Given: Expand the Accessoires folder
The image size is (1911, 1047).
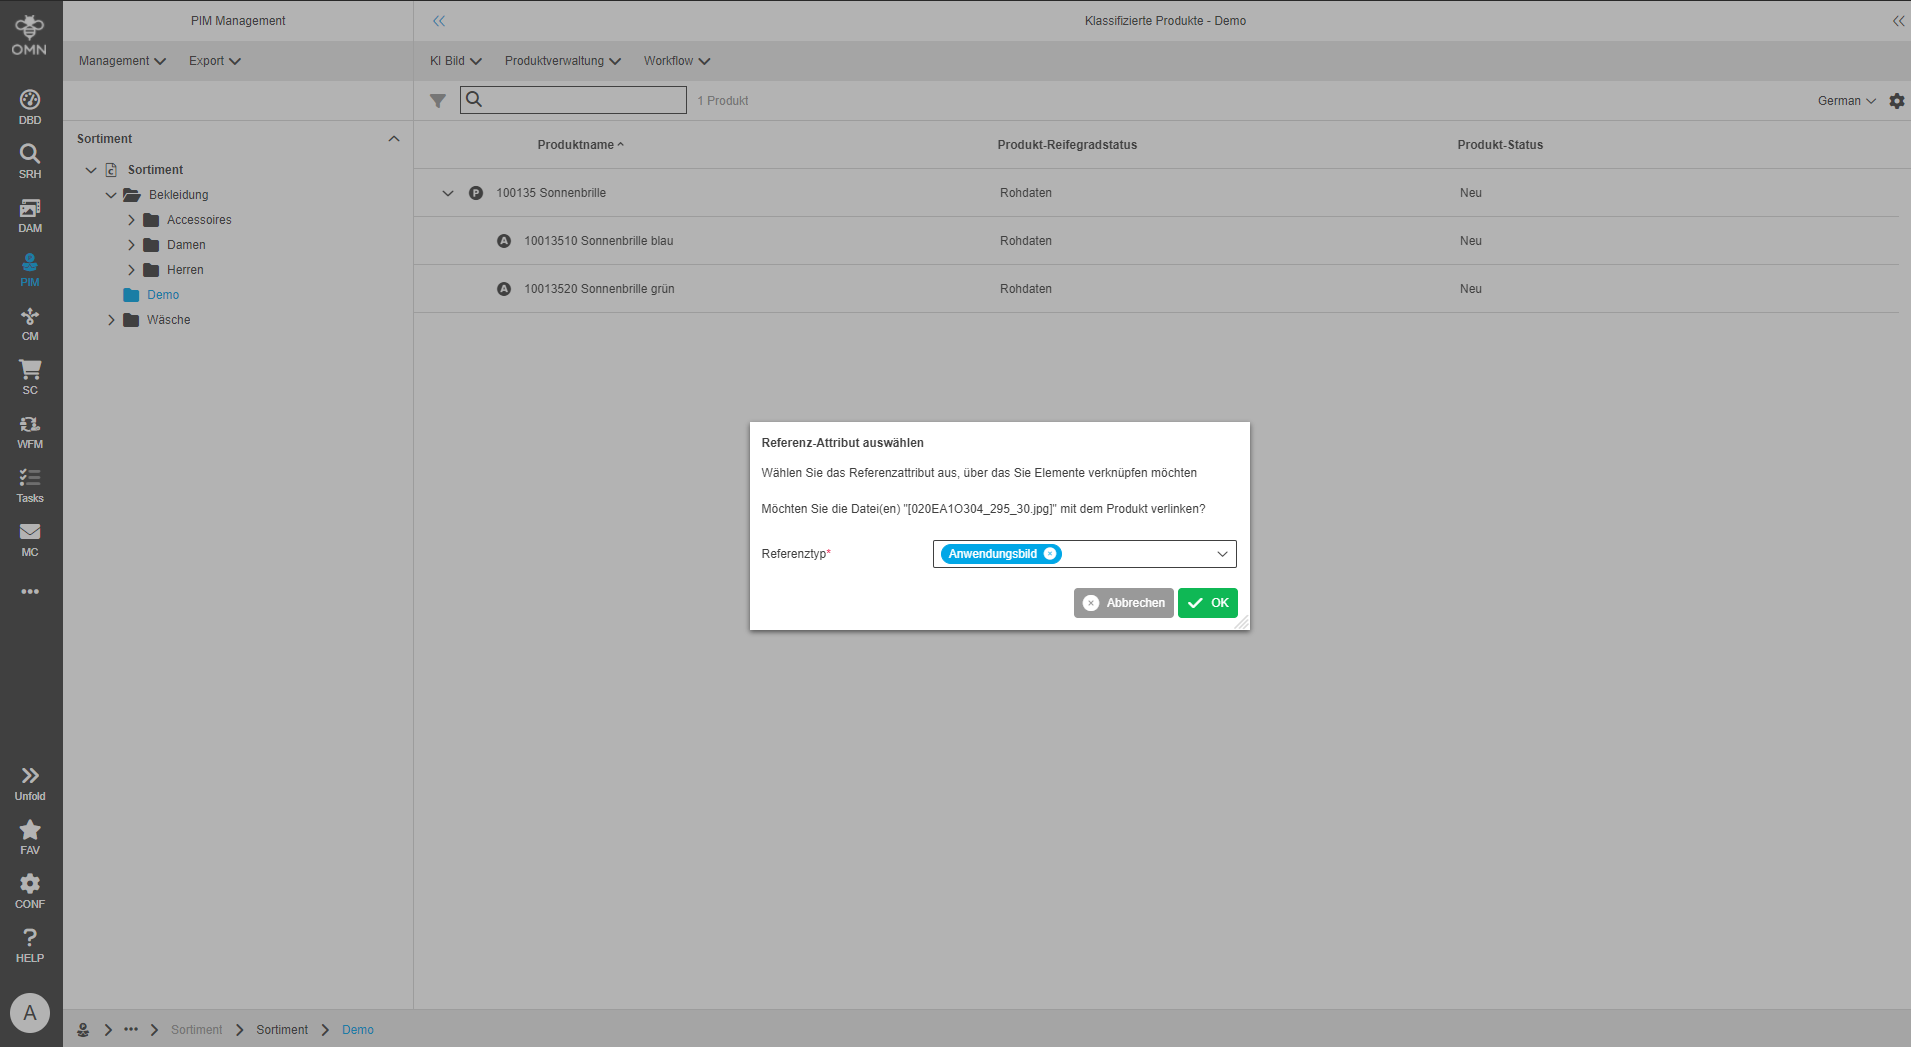Looking at the screenshot, I should coord(131,220).
